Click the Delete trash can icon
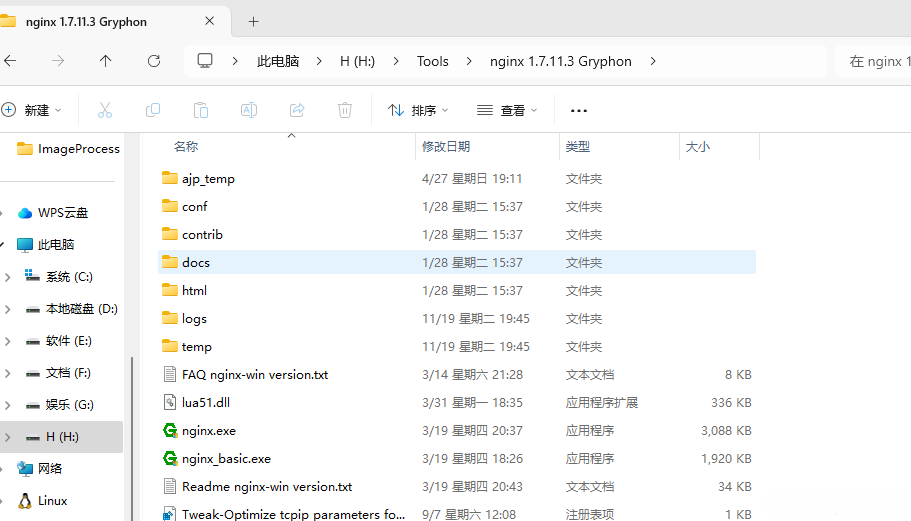The height and width of the screenshot is (521, 911). coord(345,110)
